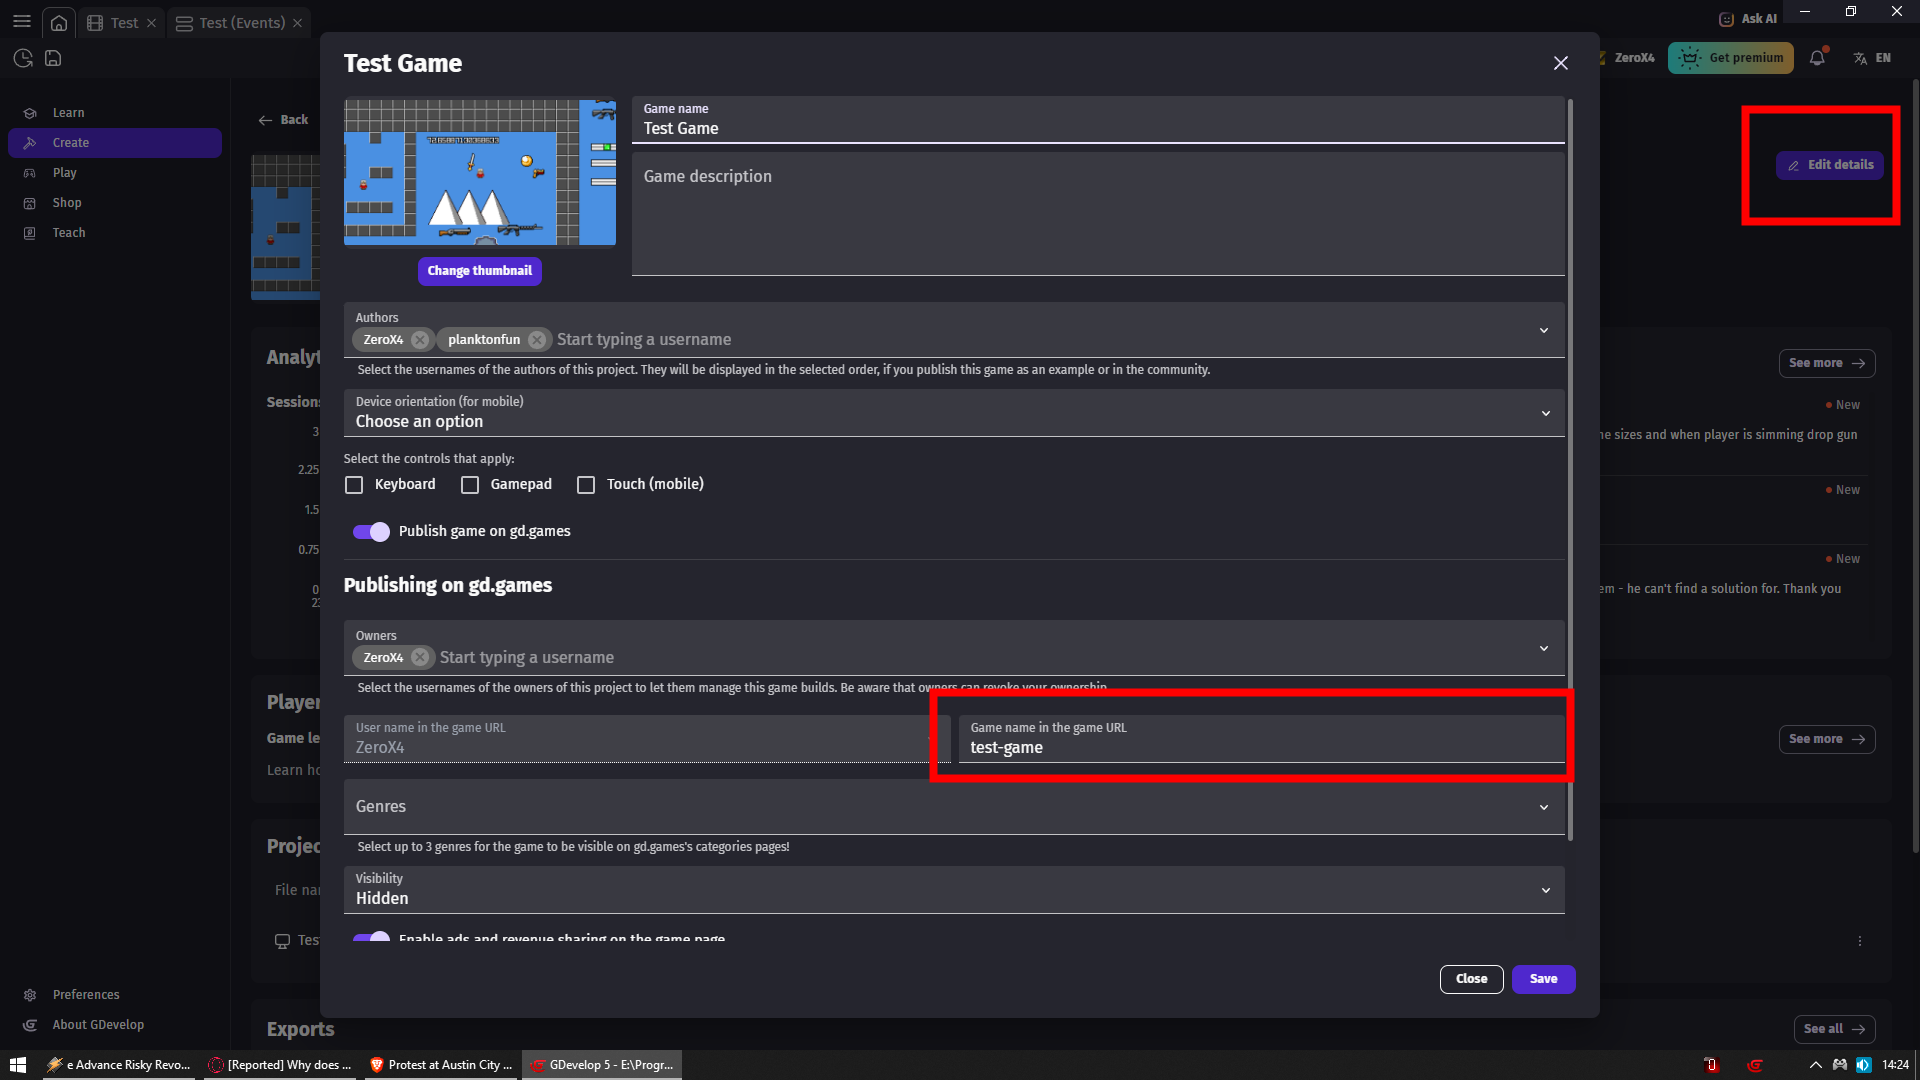Image resolution: width=1920 pixels, height=1080 pixels.
Task: Click the Save button
Action: 1543,979
